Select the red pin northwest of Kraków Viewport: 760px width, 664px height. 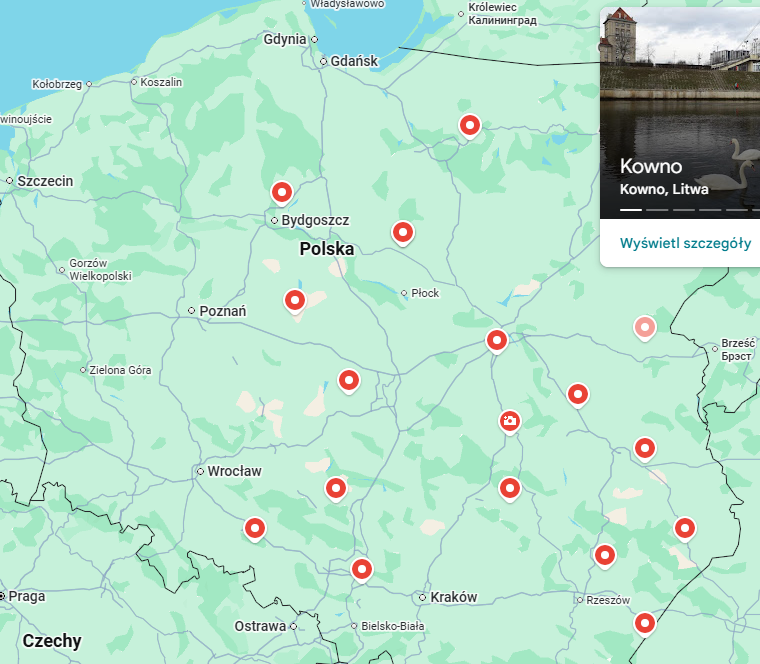point(362,569)
